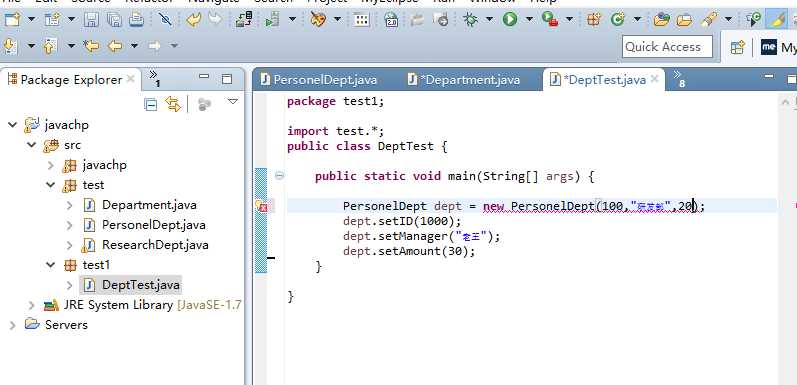Click the error marker beside PersonelDept line
797x385 pixels.
[261, 206]
